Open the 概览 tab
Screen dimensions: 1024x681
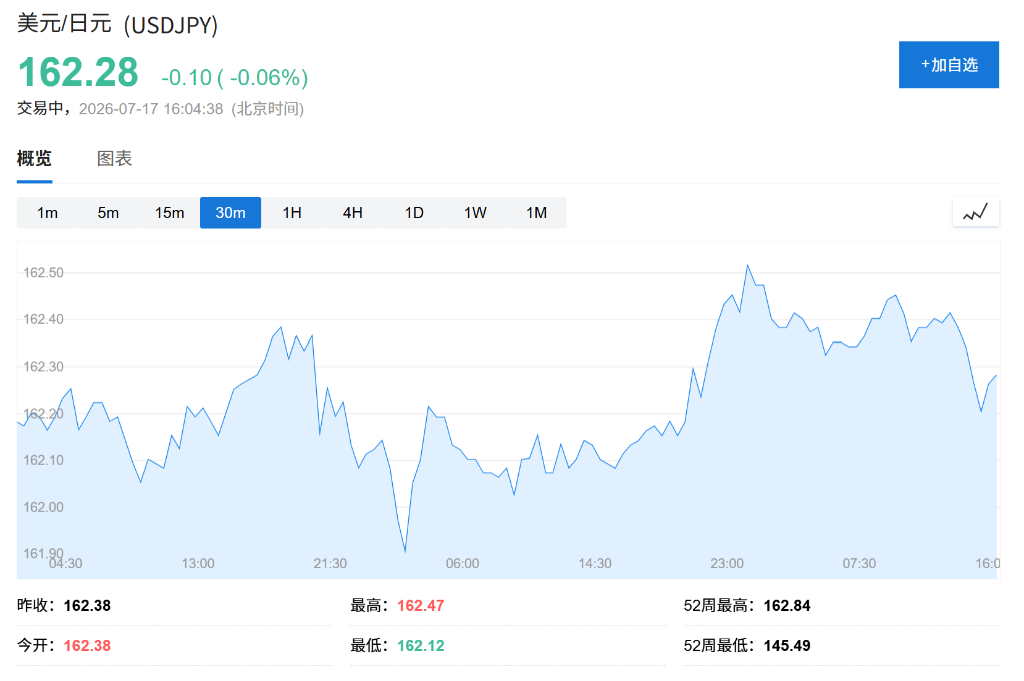[34, 158]
